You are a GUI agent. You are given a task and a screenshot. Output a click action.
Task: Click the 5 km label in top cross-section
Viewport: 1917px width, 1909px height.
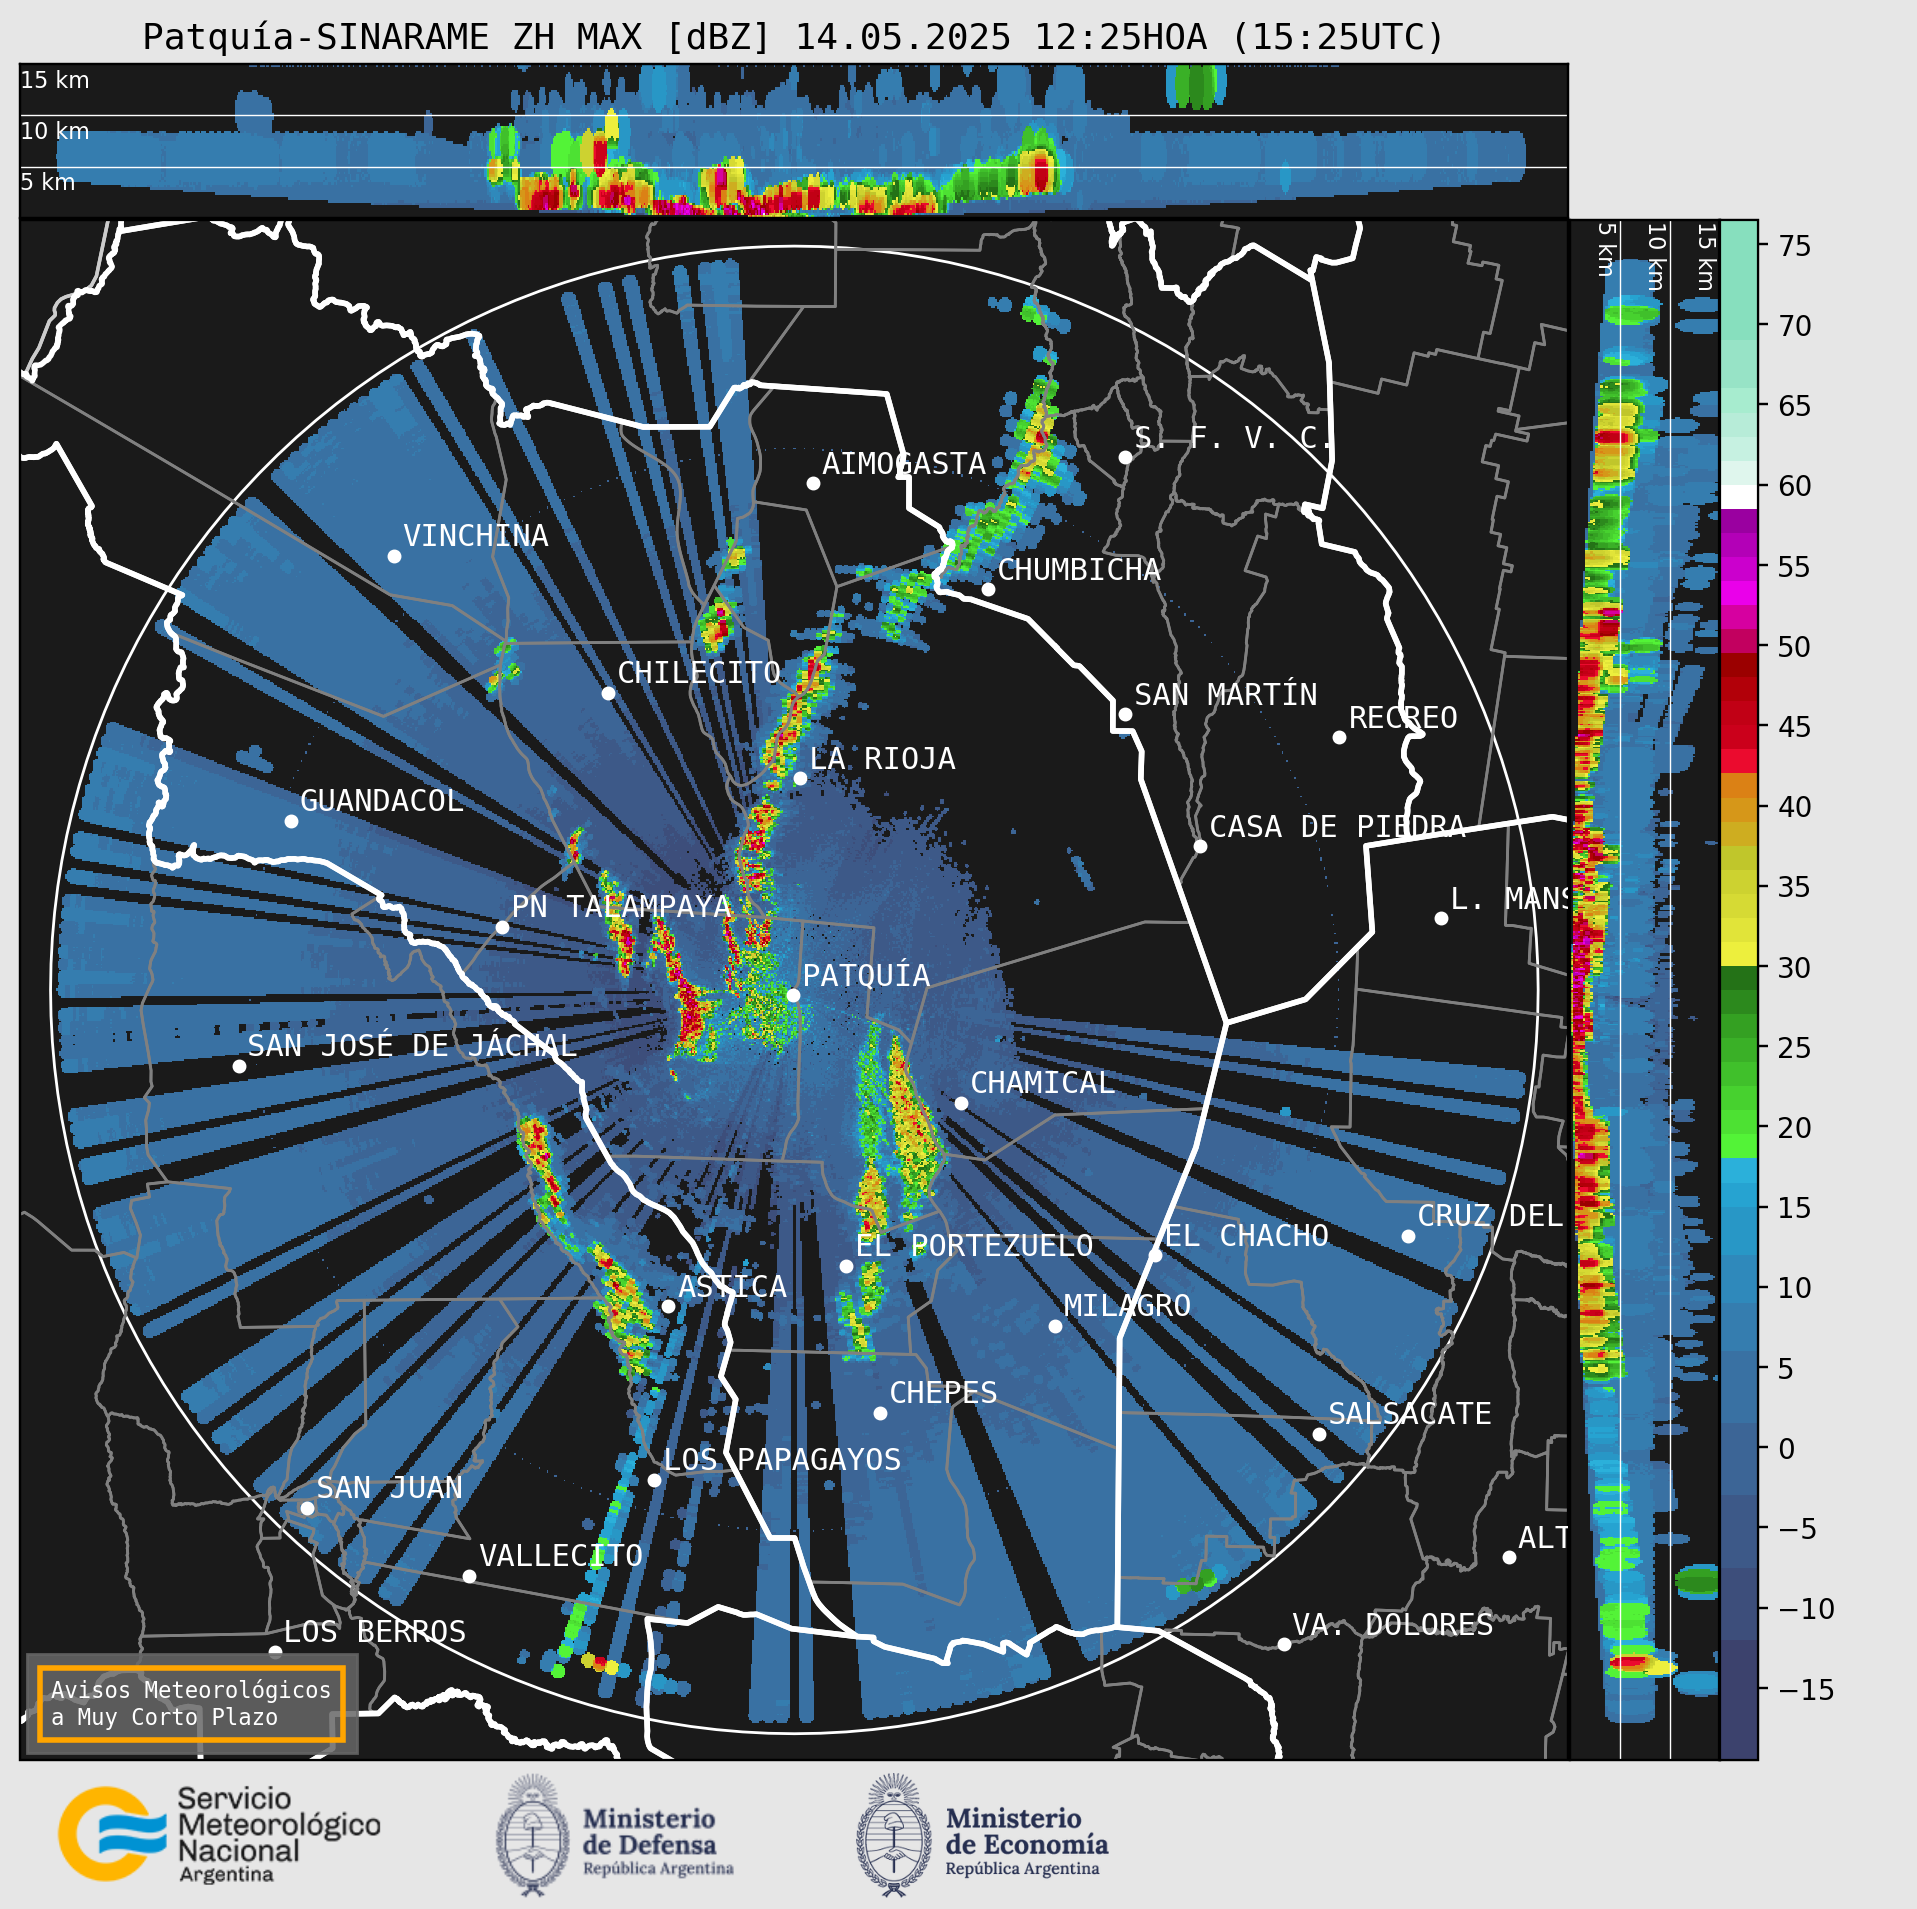[48, 182]
